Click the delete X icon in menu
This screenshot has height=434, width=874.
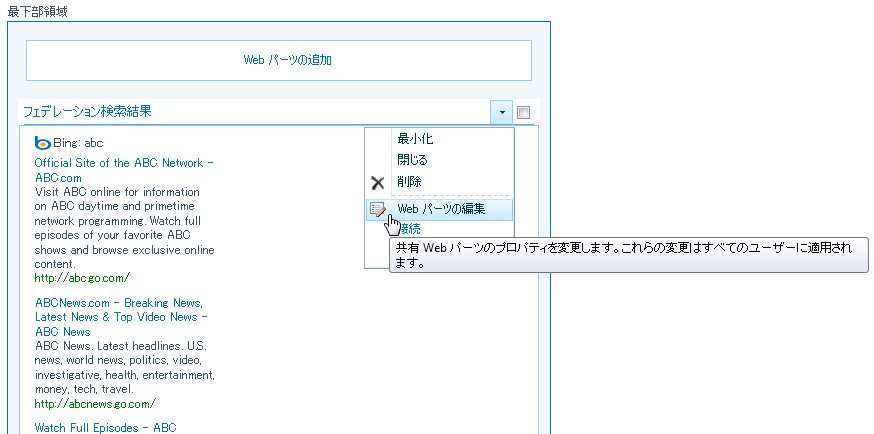pyautogui.click(x=378, y=183)
